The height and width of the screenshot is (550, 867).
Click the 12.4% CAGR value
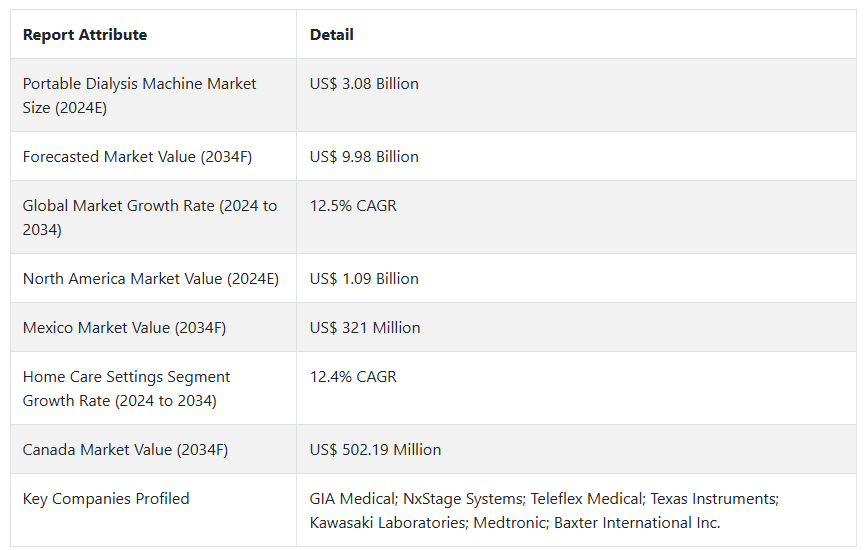pos(353,377)
